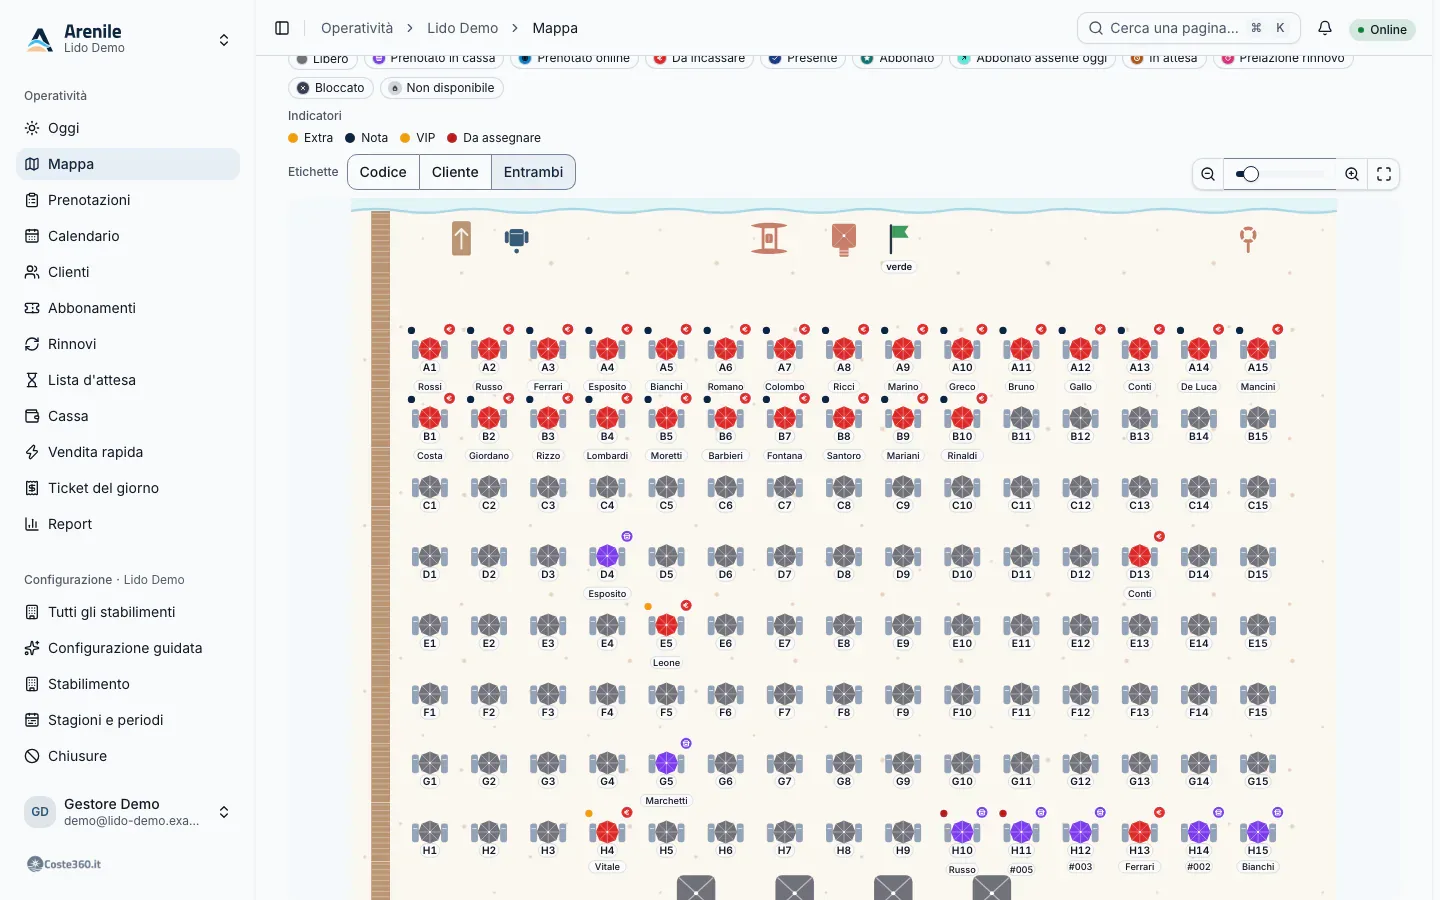Open Prenotazioni page

click(x=128, y=200)
